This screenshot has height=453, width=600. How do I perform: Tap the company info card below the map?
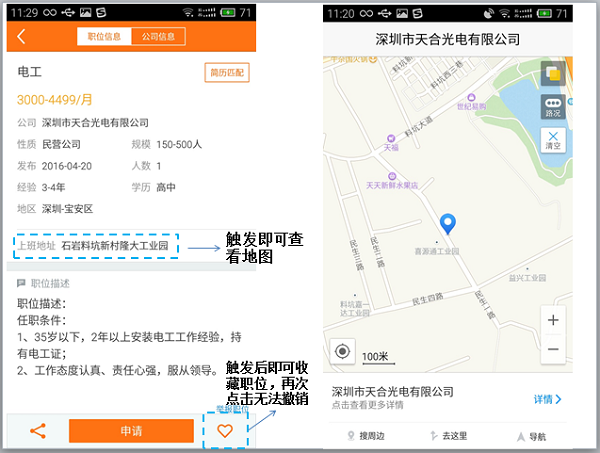pos(448,397)
